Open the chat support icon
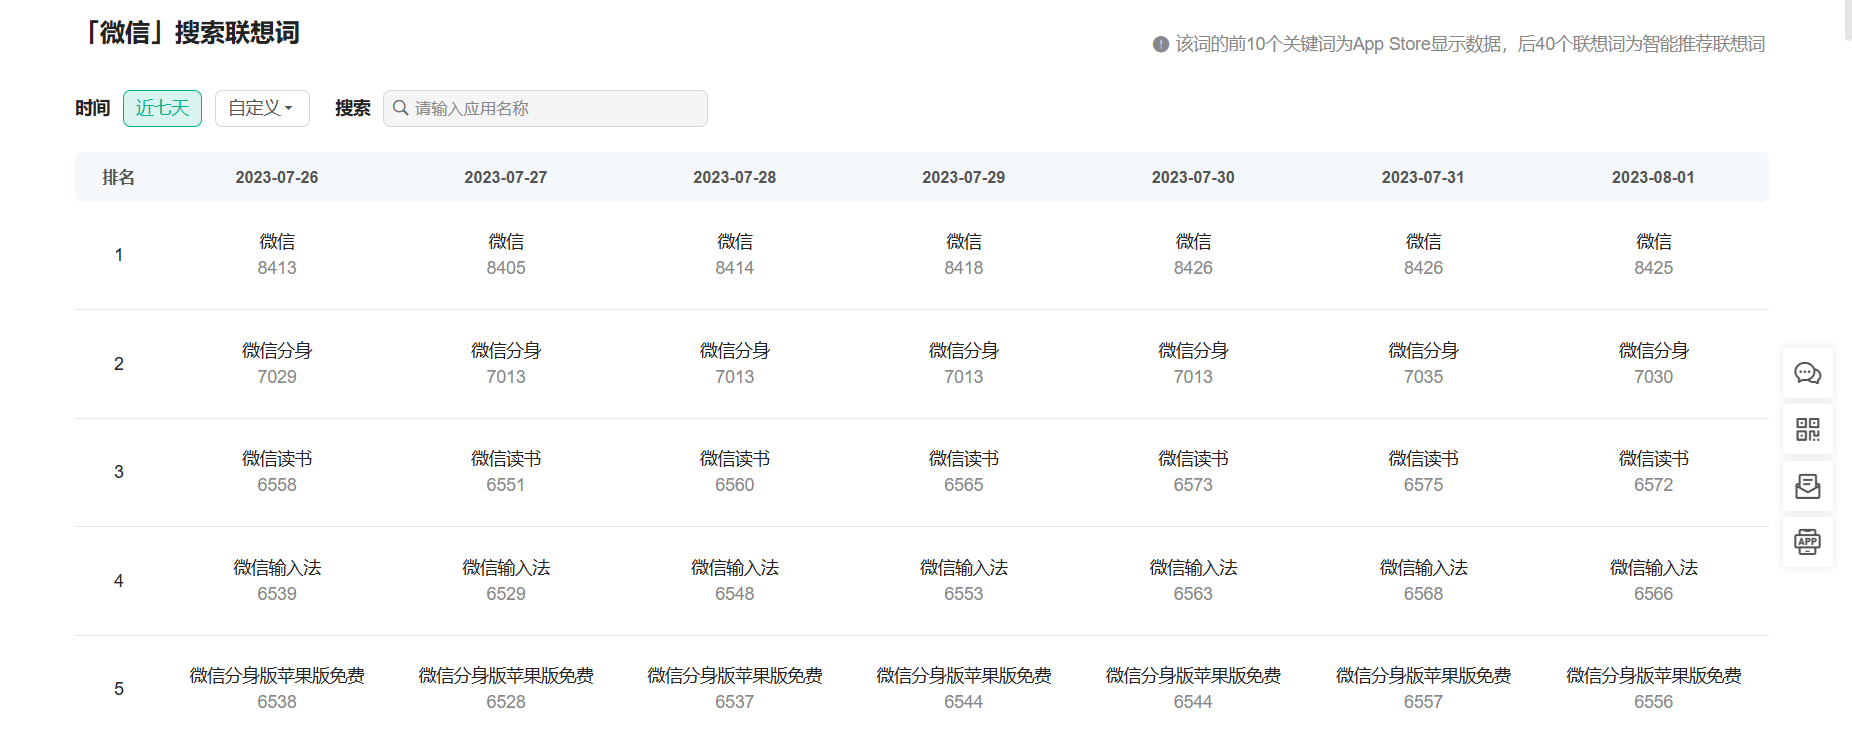The image size is (1852, 740). [1807, 374]
